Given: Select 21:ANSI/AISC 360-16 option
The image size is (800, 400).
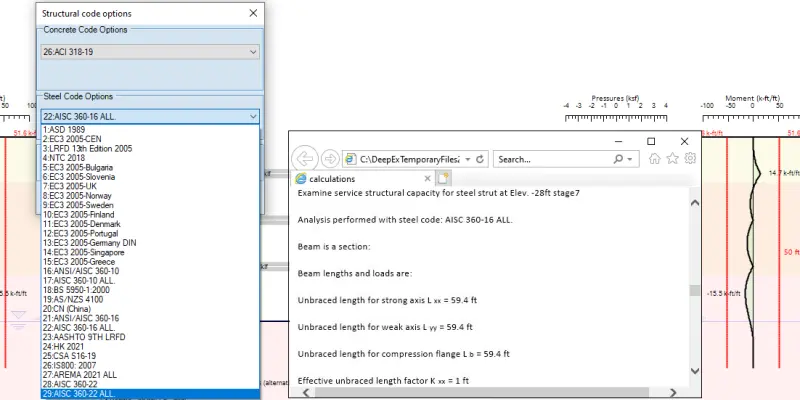Looking at the screenshot, I should pos(81,318).
